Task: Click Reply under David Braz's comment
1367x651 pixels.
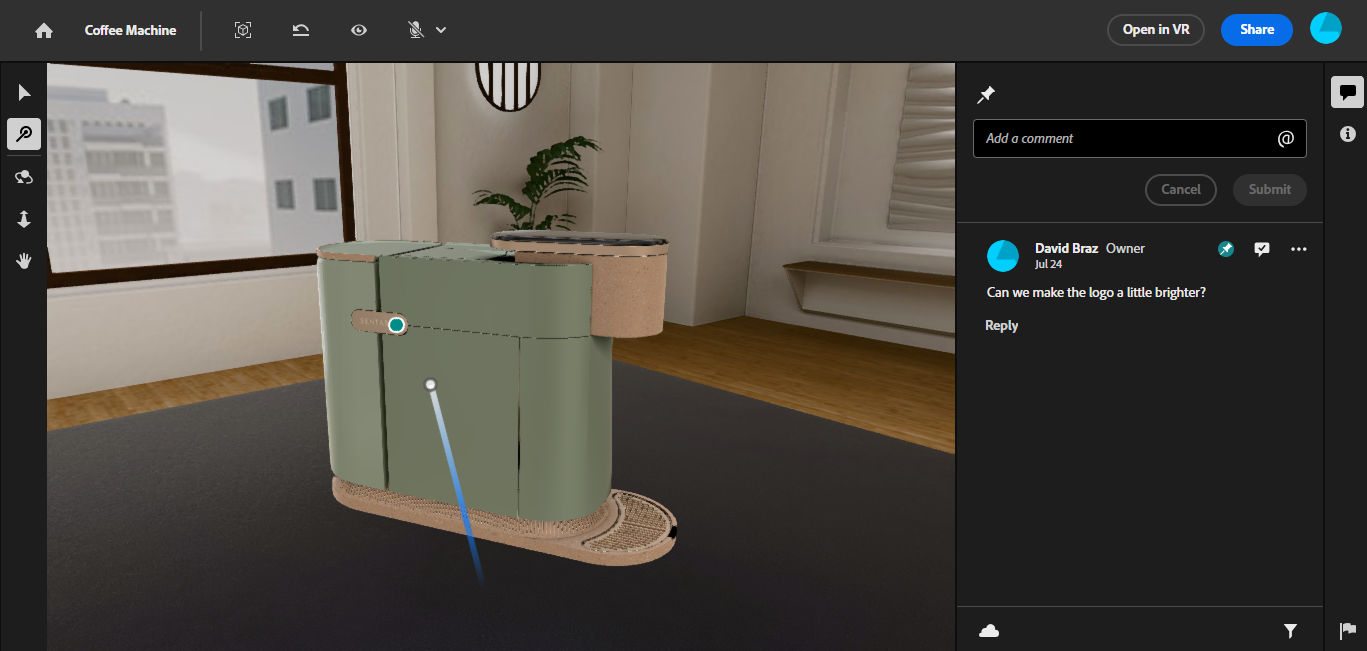Action: tap(1001, 325)
